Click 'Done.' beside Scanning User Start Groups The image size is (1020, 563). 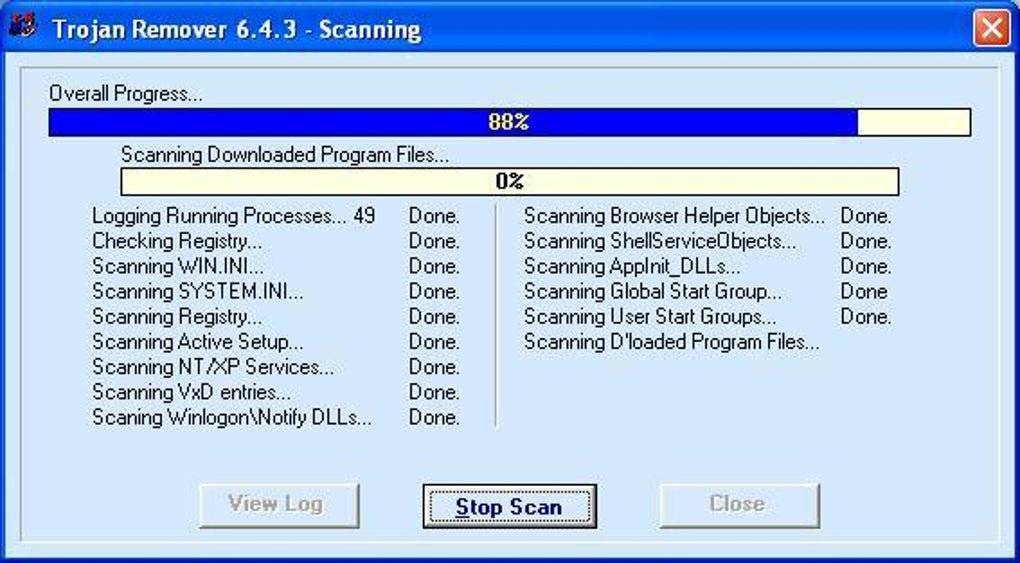pyautogui.click(x=866, y=316)
